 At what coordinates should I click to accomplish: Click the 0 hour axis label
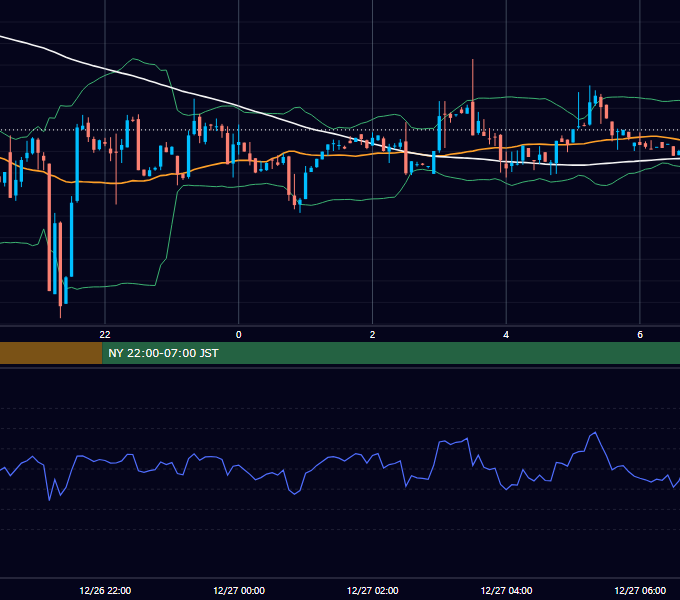[239, 335]
